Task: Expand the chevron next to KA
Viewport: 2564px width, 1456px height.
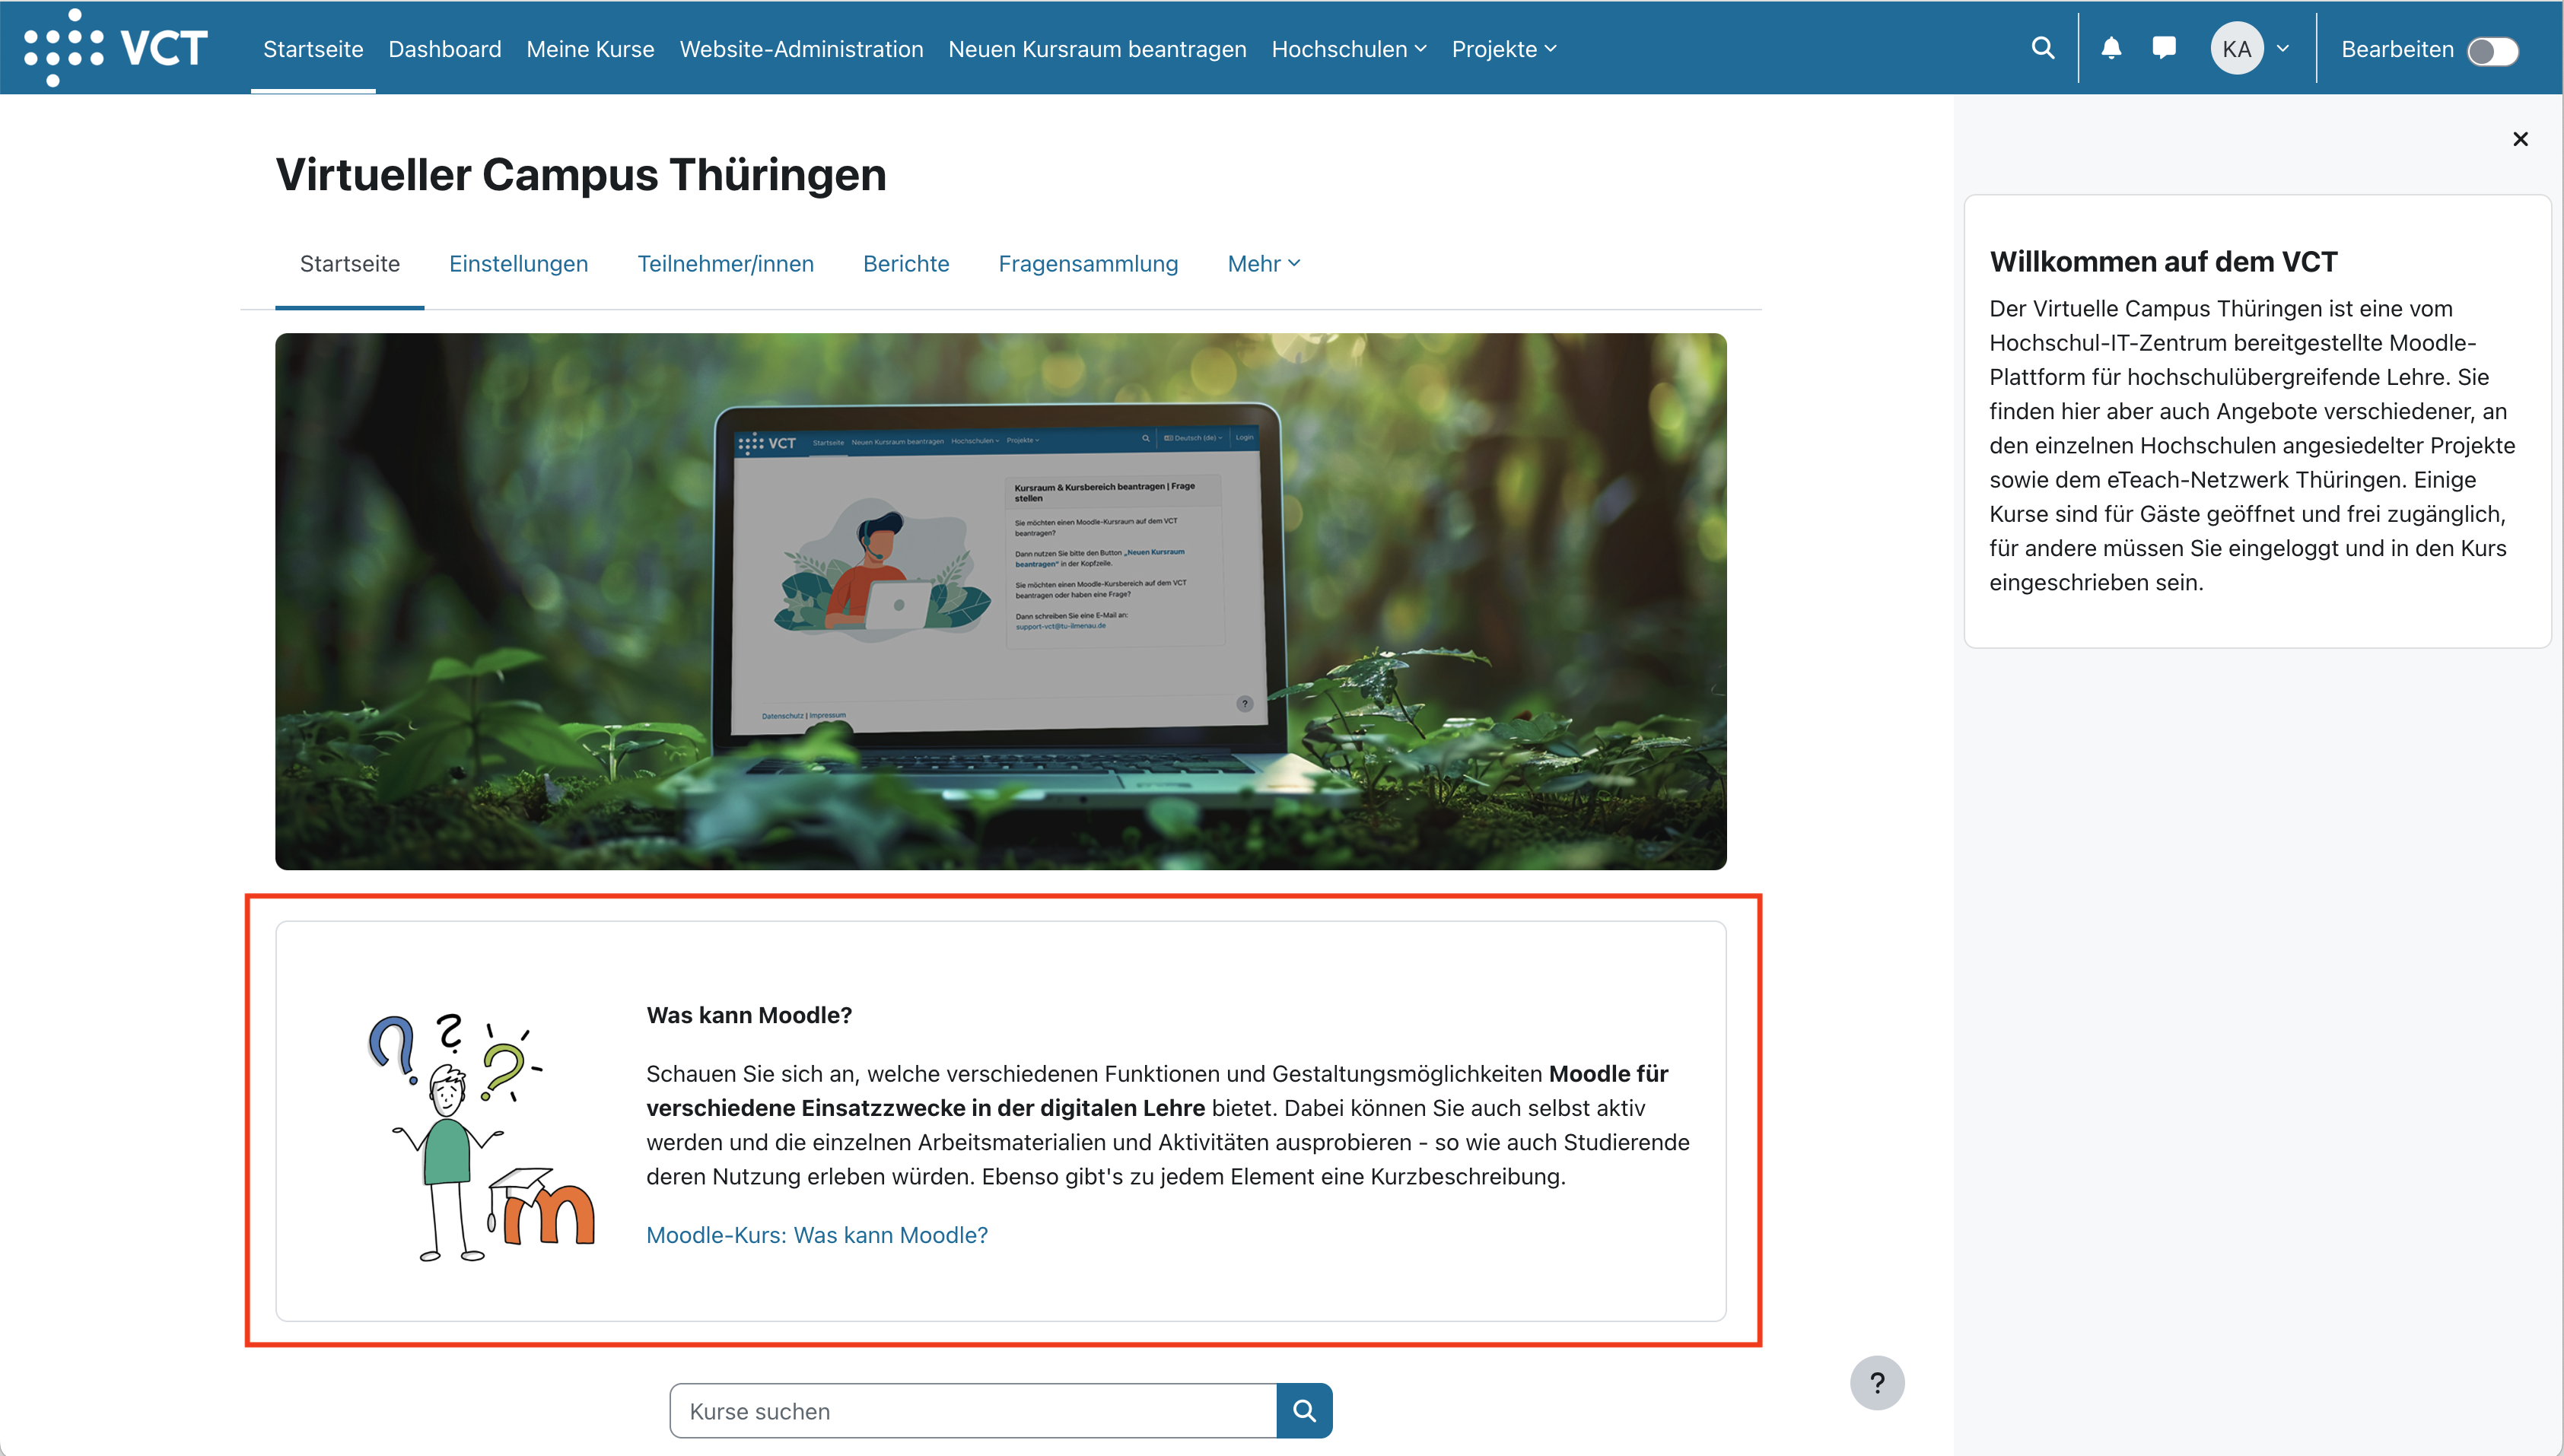Action: click(x=2284, y=48)
